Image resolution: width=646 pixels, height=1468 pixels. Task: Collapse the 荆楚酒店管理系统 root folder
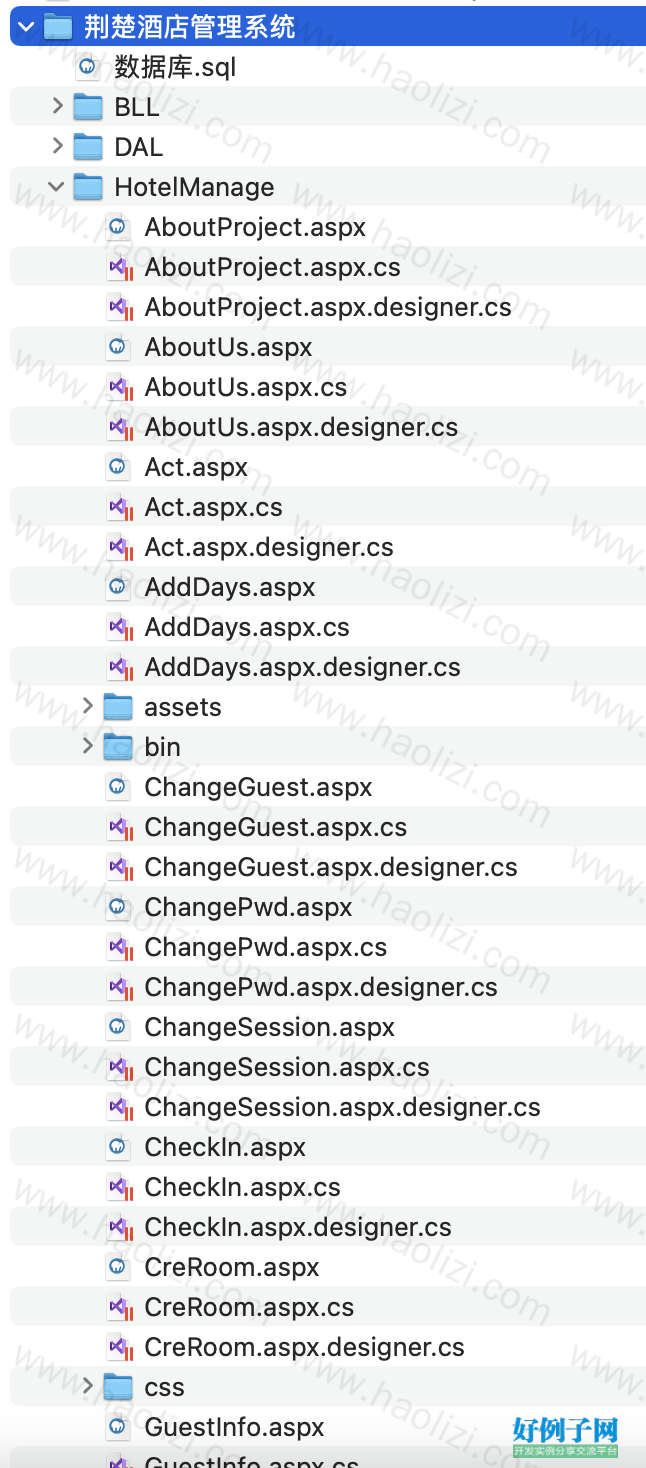[26, 27]
